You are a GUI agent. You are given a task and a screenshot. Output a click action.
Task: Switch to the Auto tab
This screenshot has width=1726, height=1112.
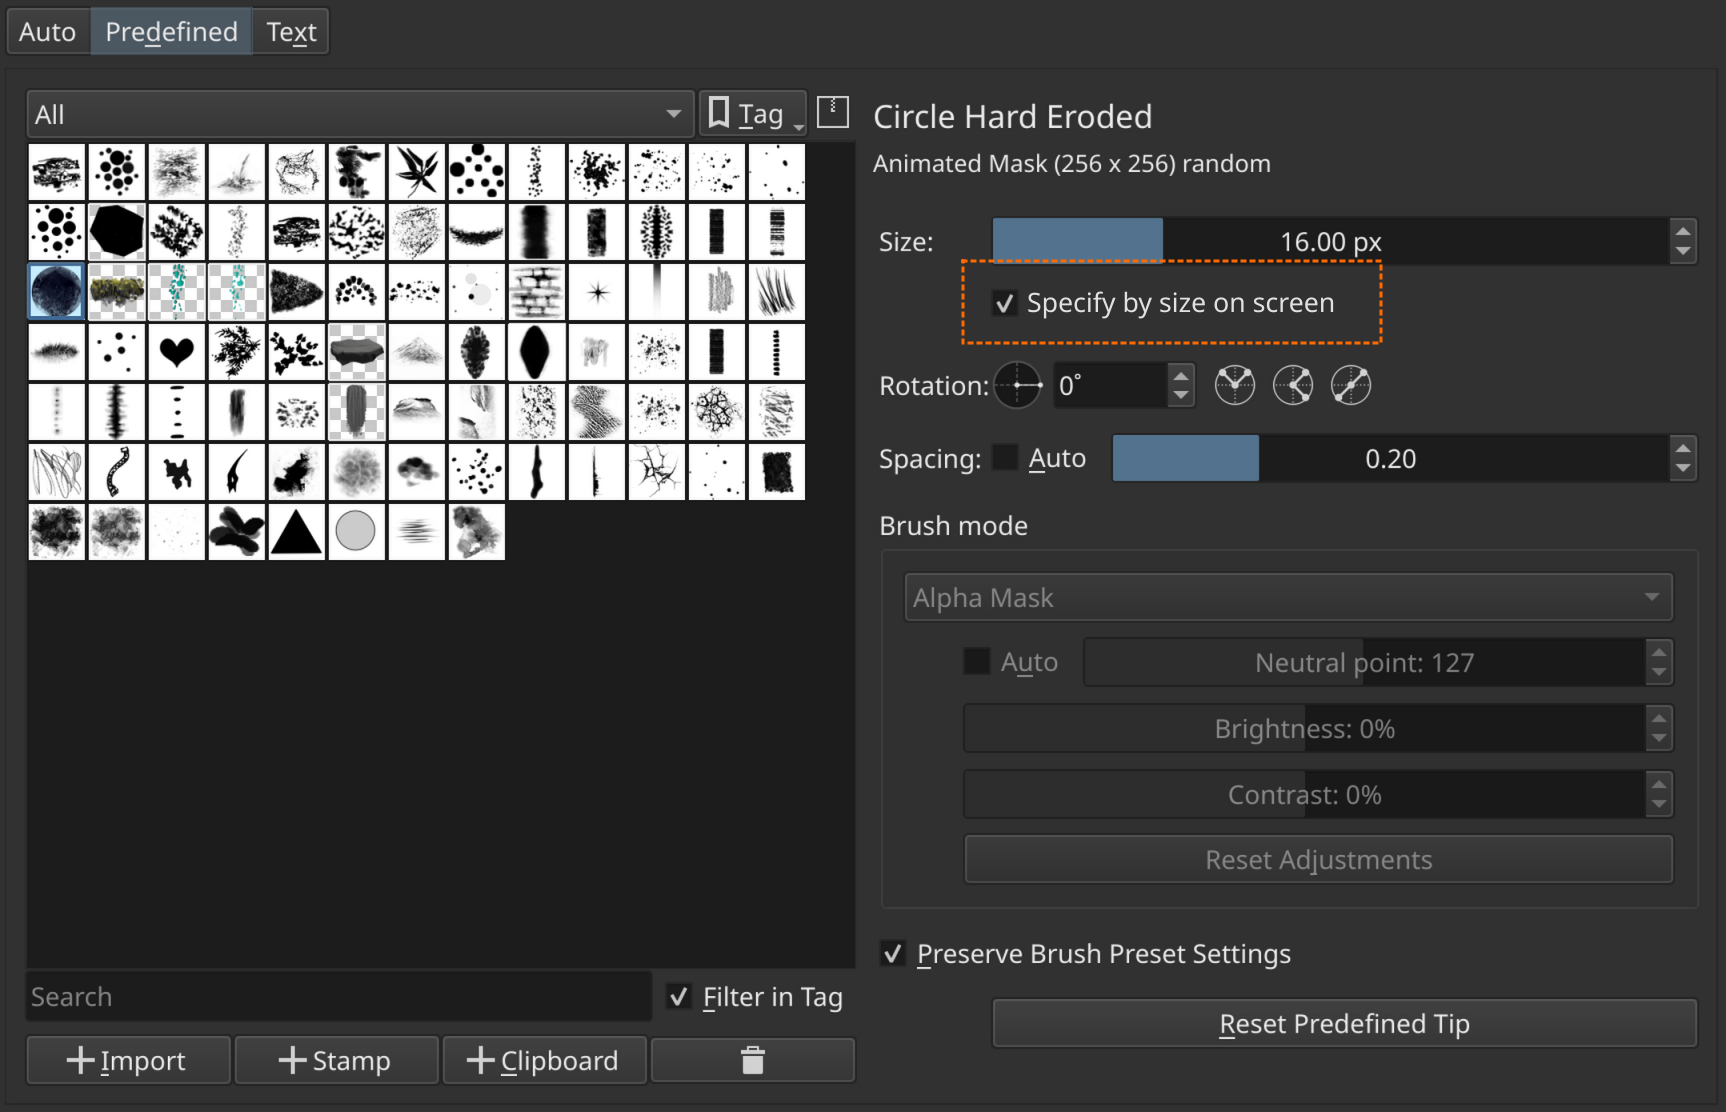tap(48, 32)
